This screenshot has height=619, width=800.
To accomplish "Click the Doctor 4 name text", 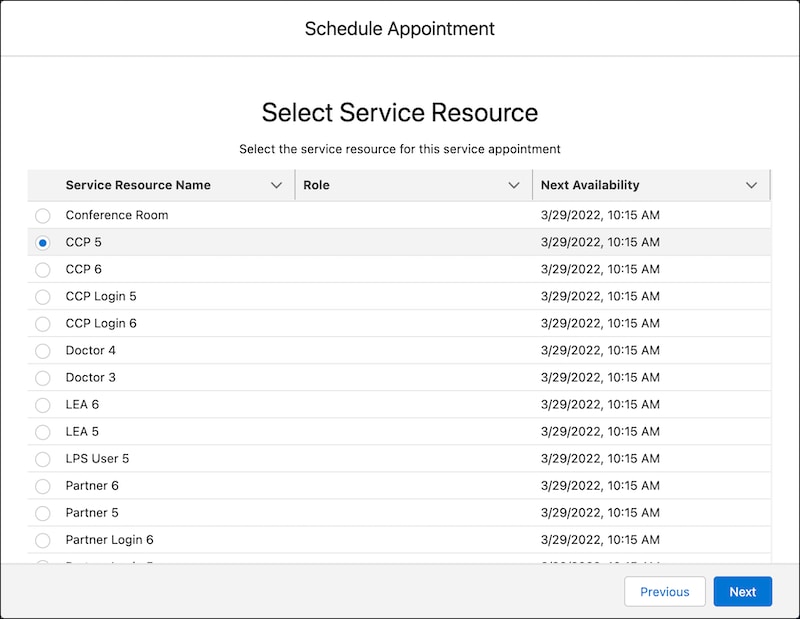I will 91,350.
